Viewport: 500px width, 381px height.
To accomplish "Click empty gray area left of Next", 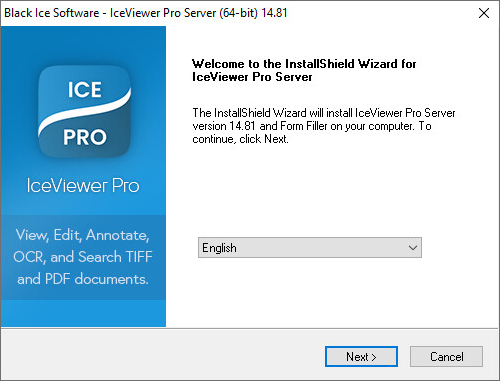I will (163, 356).
